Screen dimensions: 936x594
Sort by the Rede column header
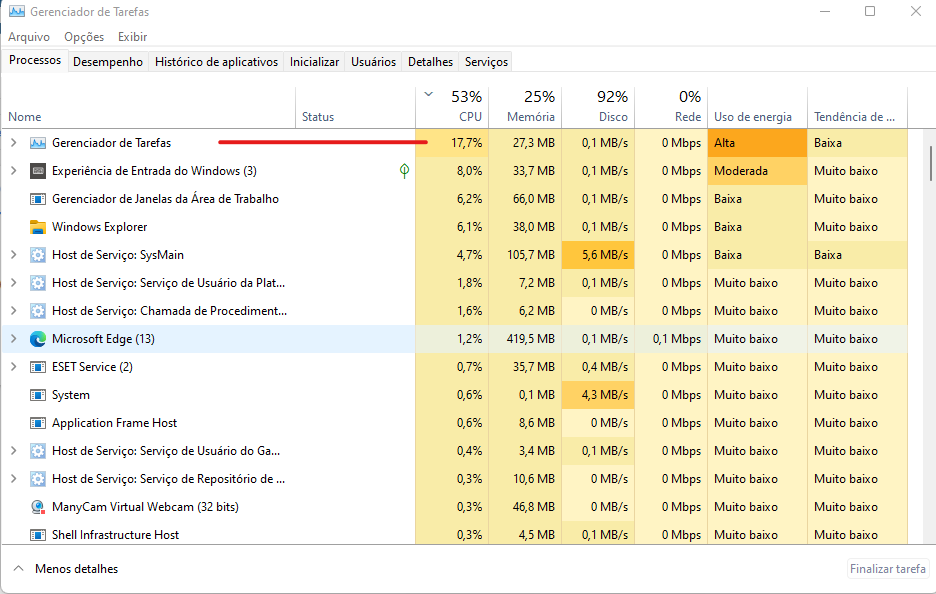coord(671,107)
